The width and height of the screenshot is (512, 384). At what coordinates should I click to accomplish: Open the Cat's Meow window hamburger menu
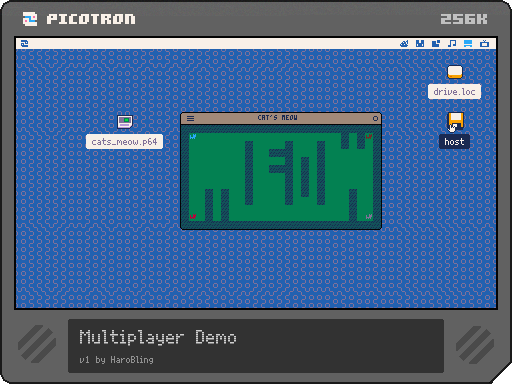pyautogui.click(x=190, y=118)
